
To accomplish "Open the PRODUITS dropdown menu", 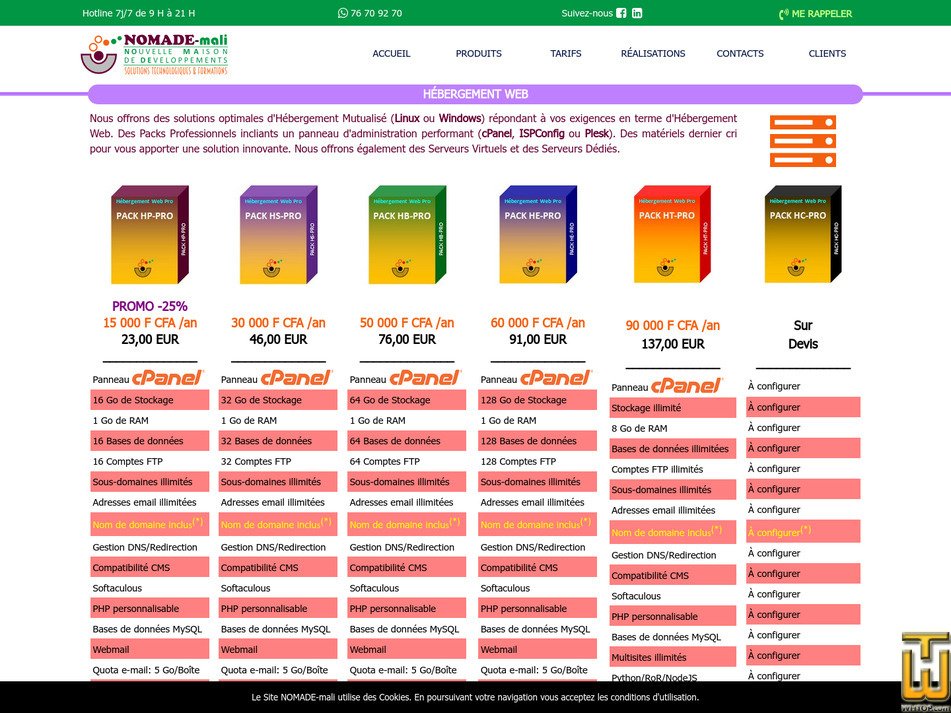I will tap(478, 53).
